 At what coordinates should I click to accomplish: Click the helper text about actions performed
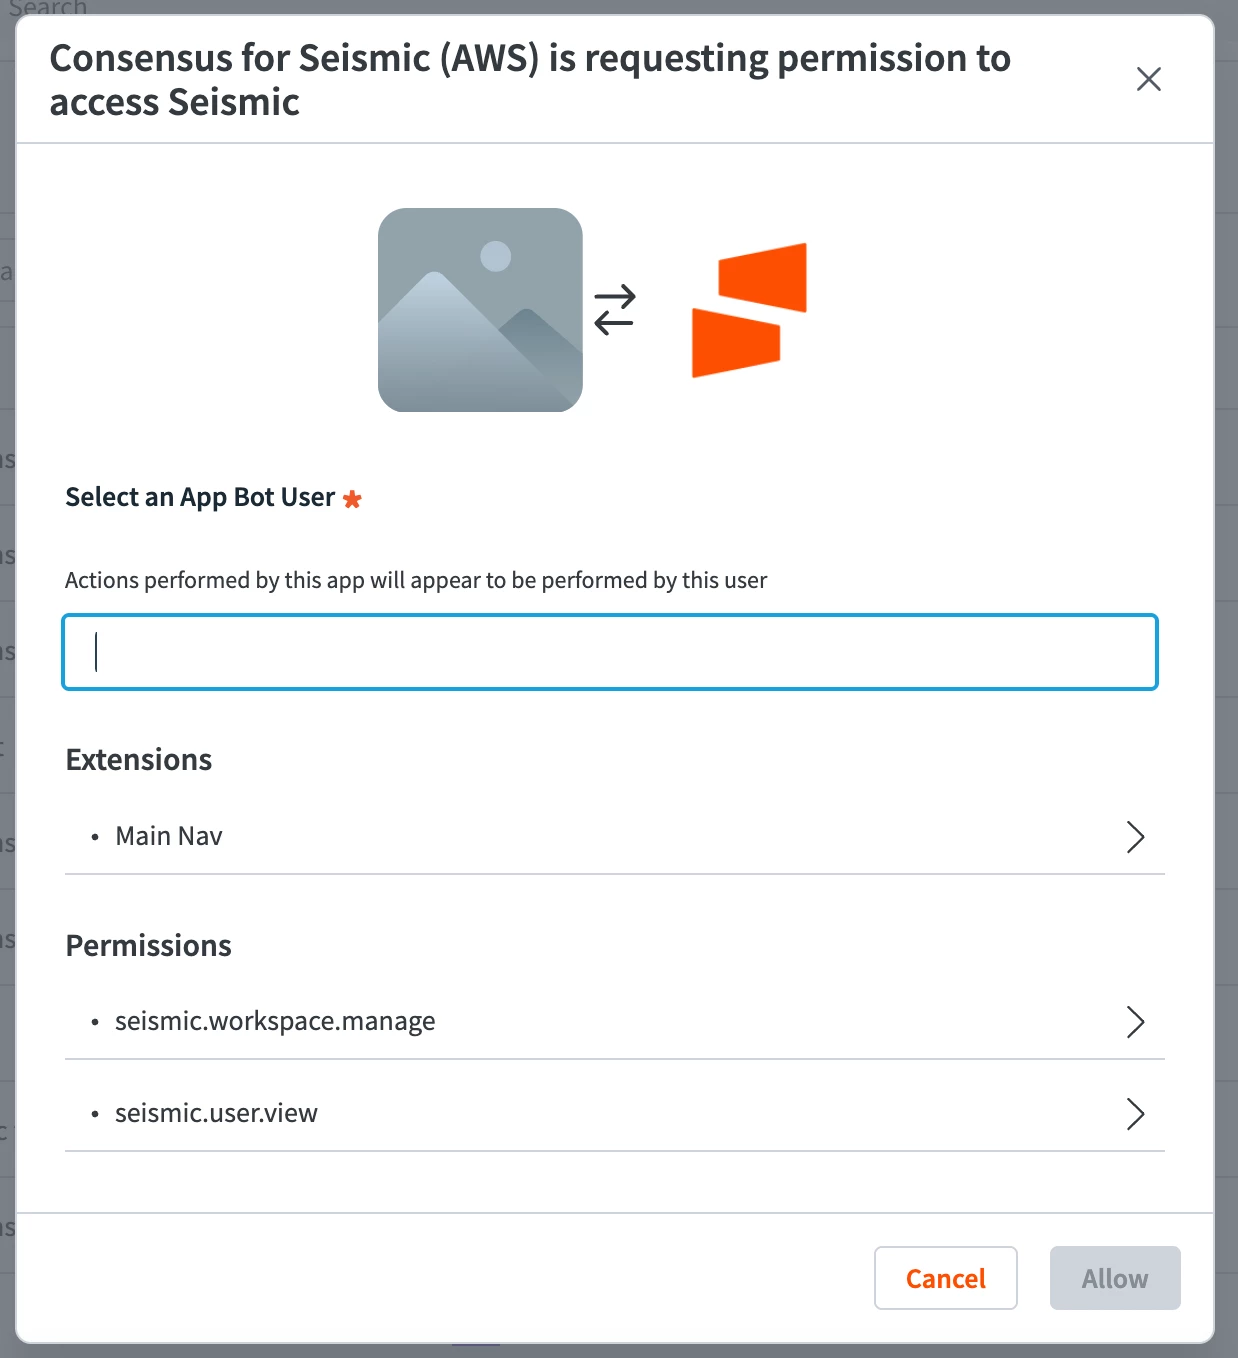click(416, 580)
